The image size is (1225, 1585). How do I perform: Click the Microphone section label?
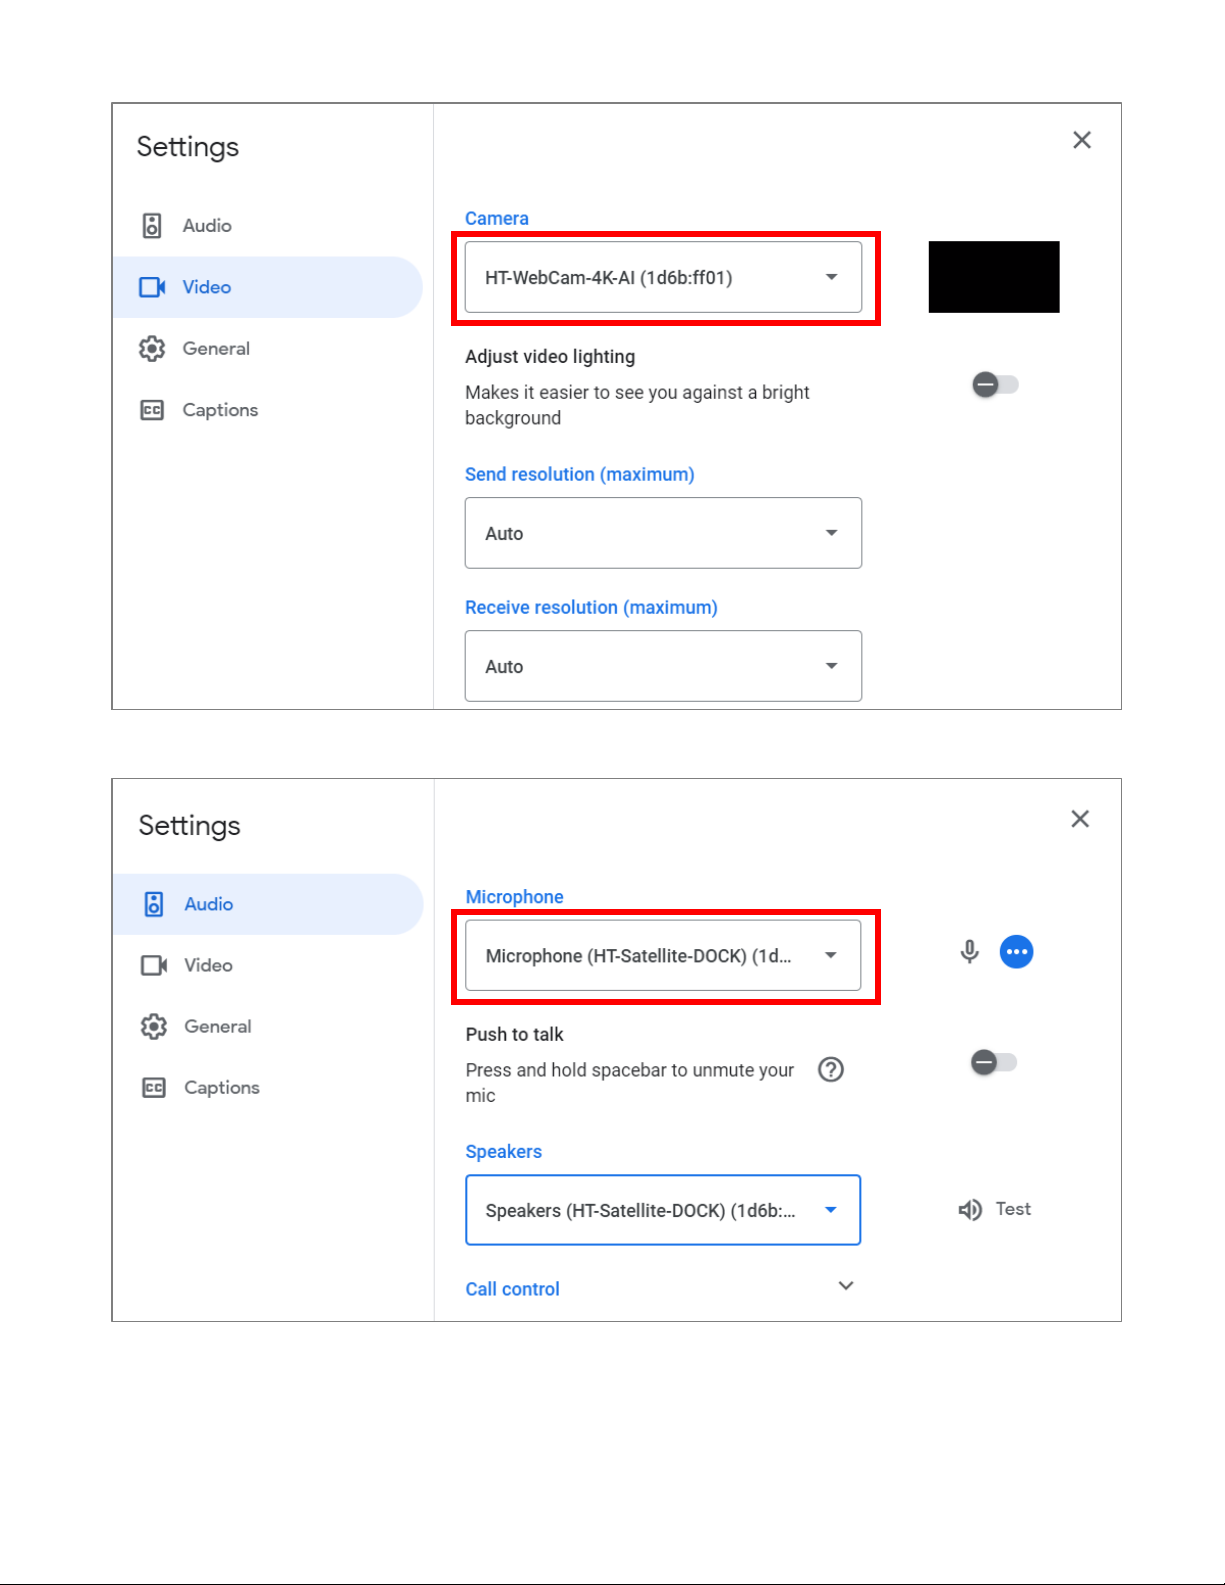pyautogui.click(x=514, y=897)
